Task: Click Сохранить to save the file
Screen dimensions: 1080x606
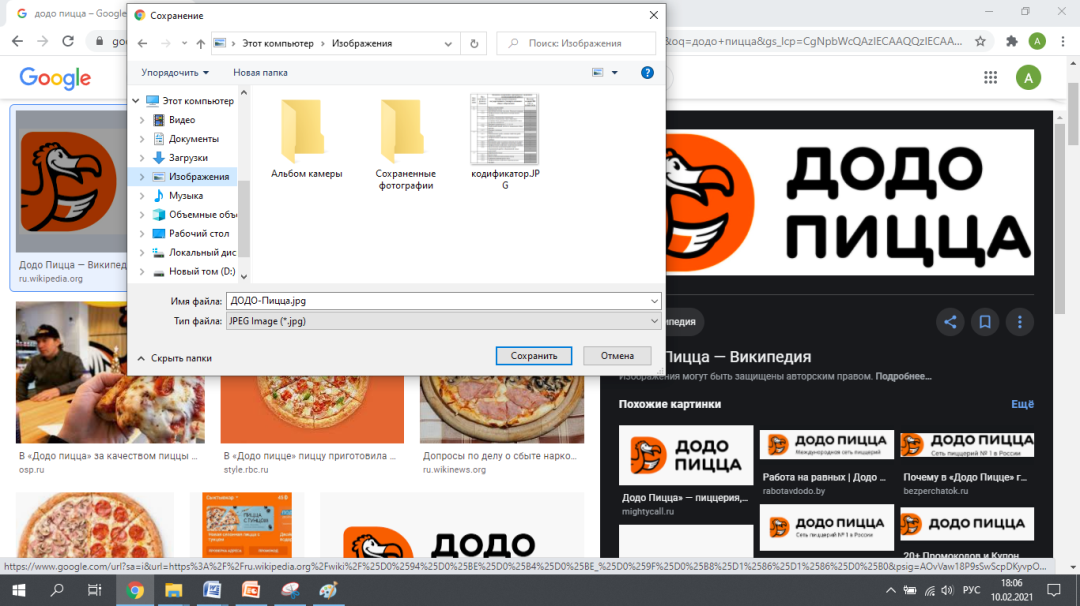Action: (x=534, y=355)
